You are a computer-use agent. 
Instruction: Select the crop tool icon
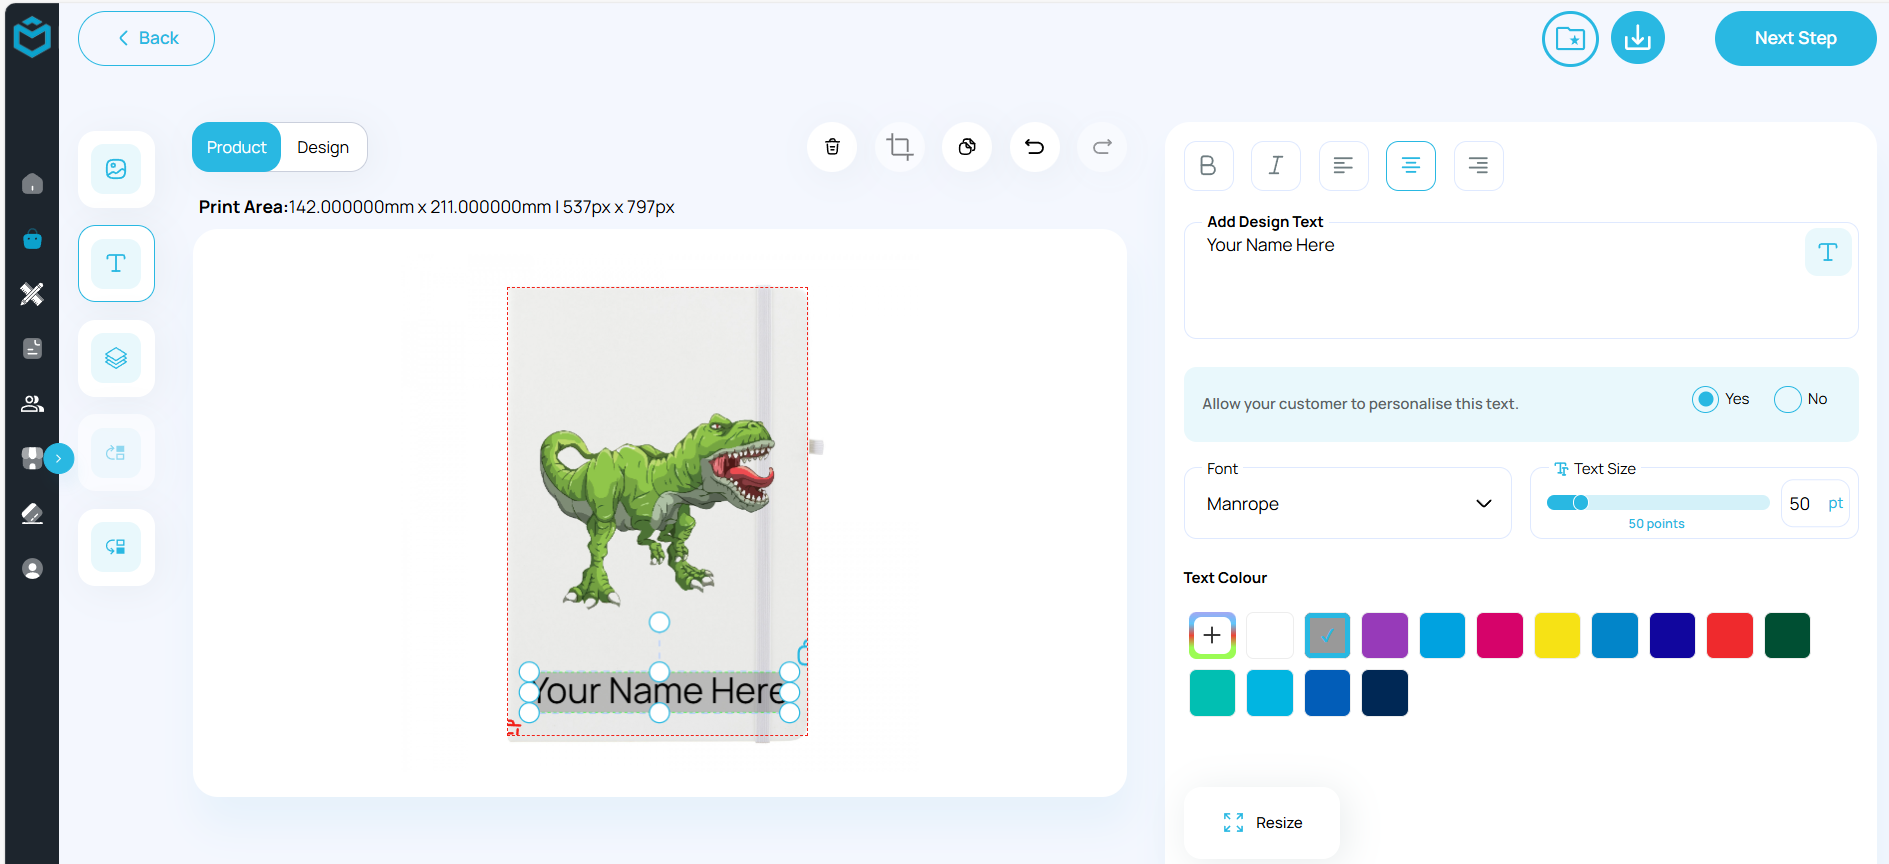click(899, 147)
